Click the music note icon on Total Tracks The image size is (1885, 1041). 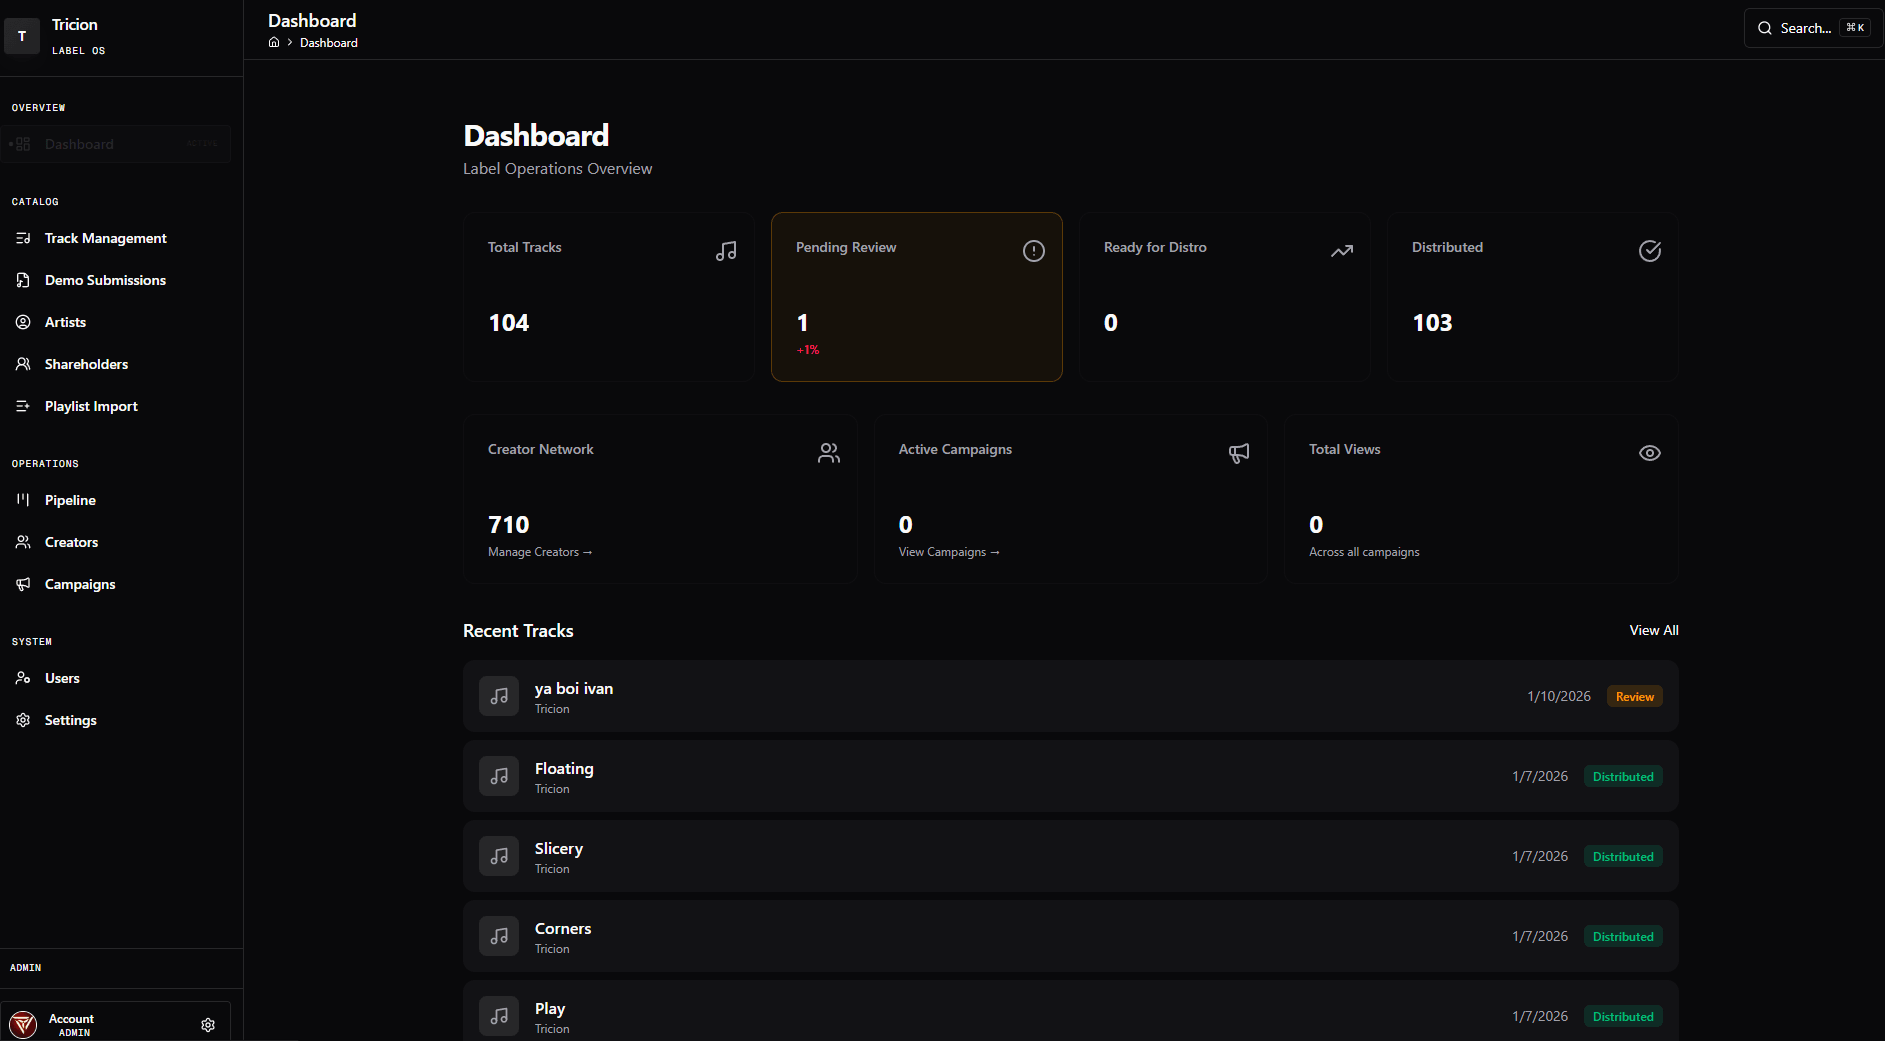(x=726, y=250)
